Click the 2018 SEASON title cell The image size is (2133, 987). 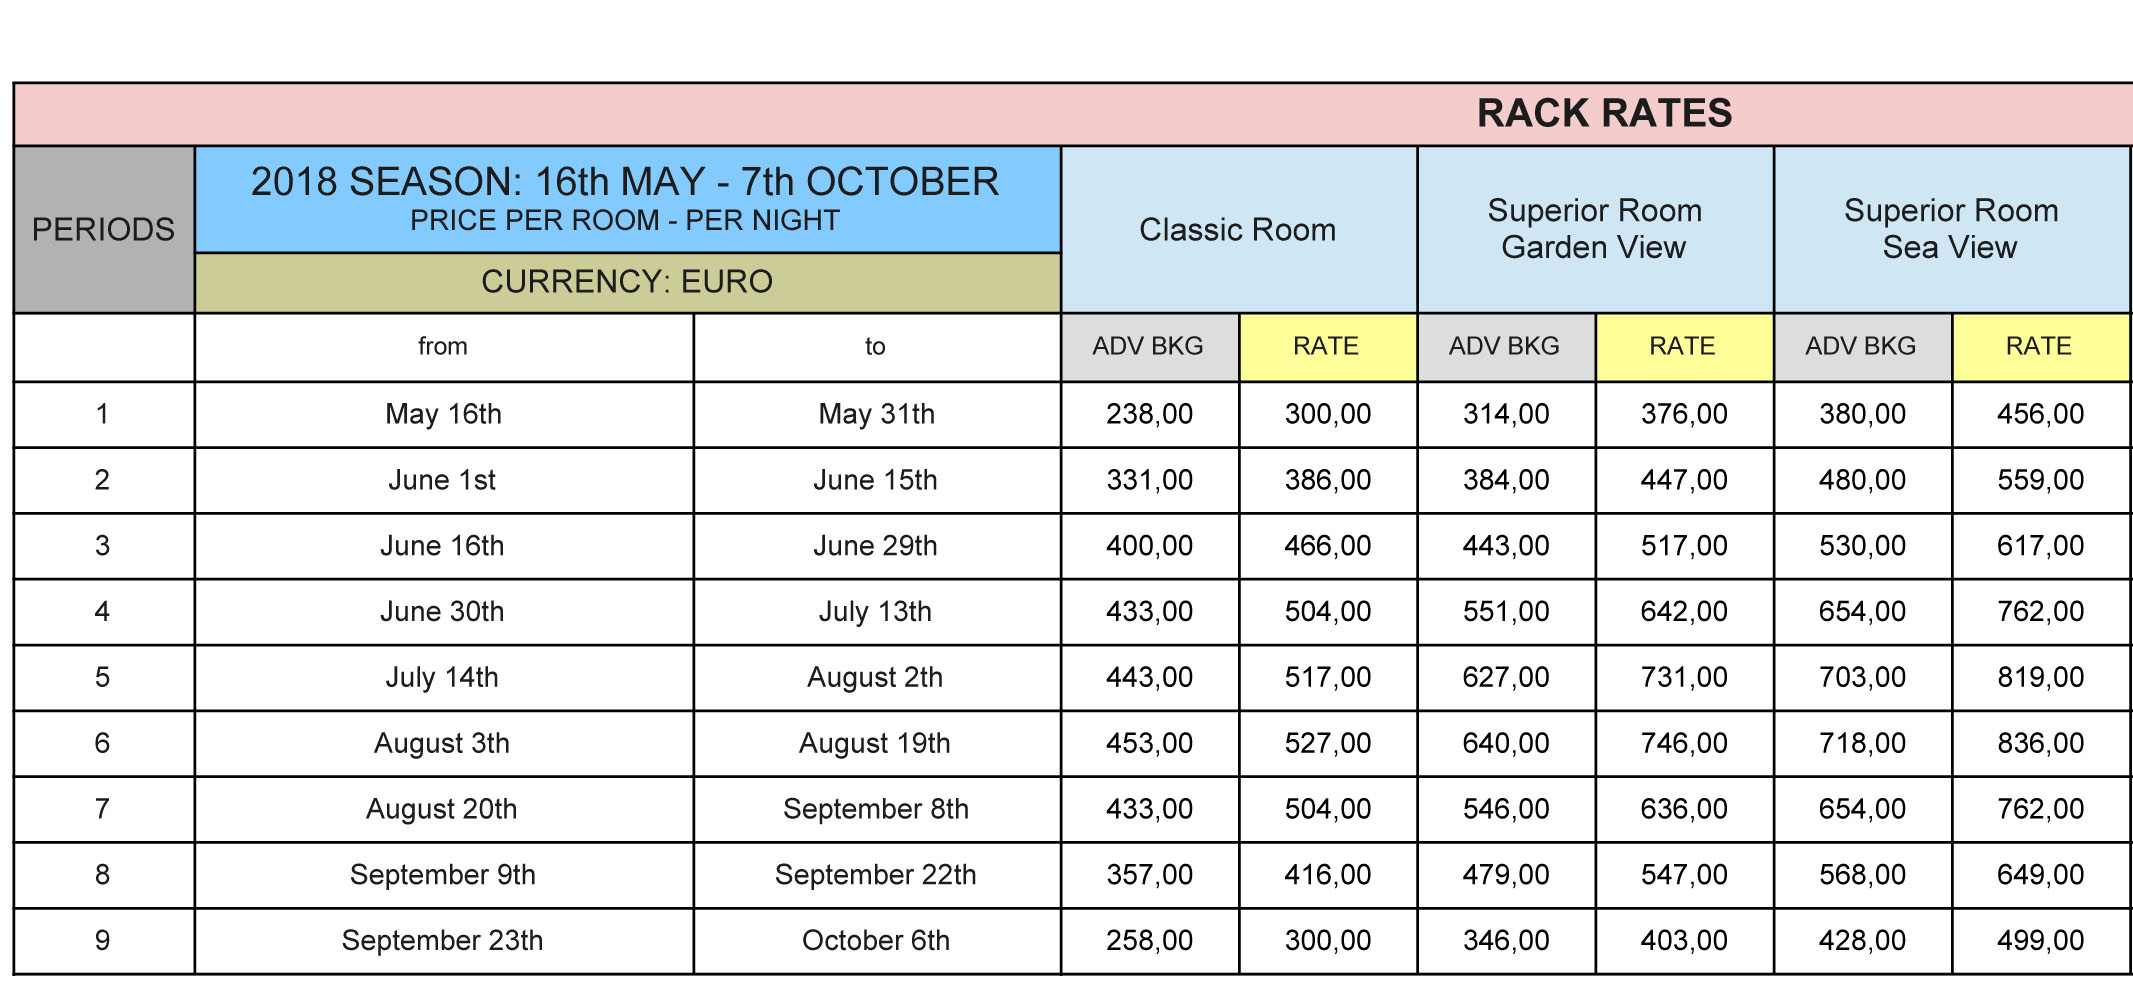626,198
